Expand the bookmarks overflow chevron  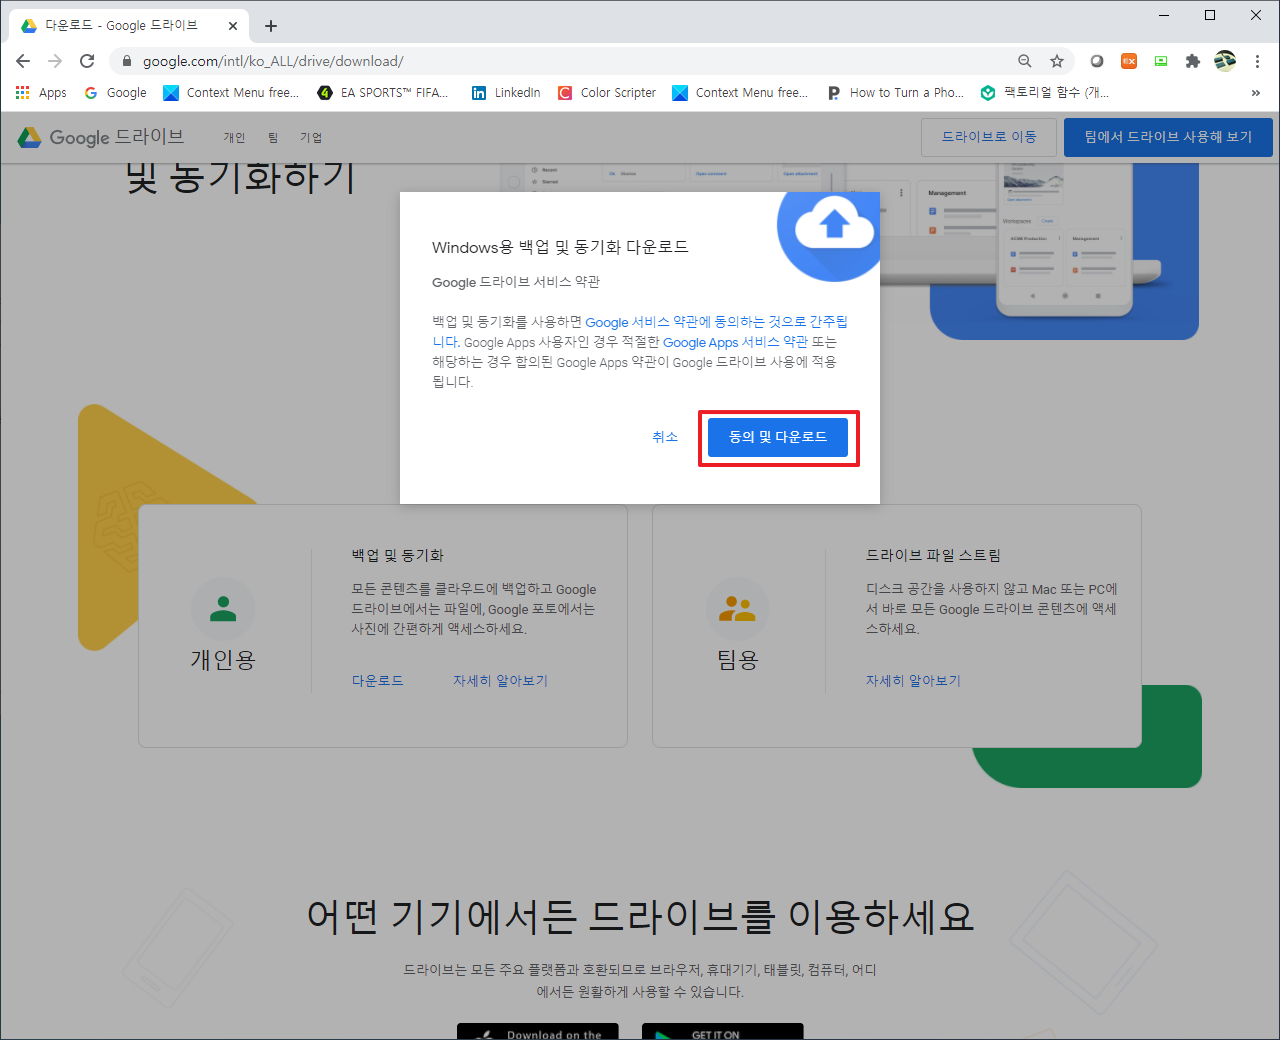1256,93
